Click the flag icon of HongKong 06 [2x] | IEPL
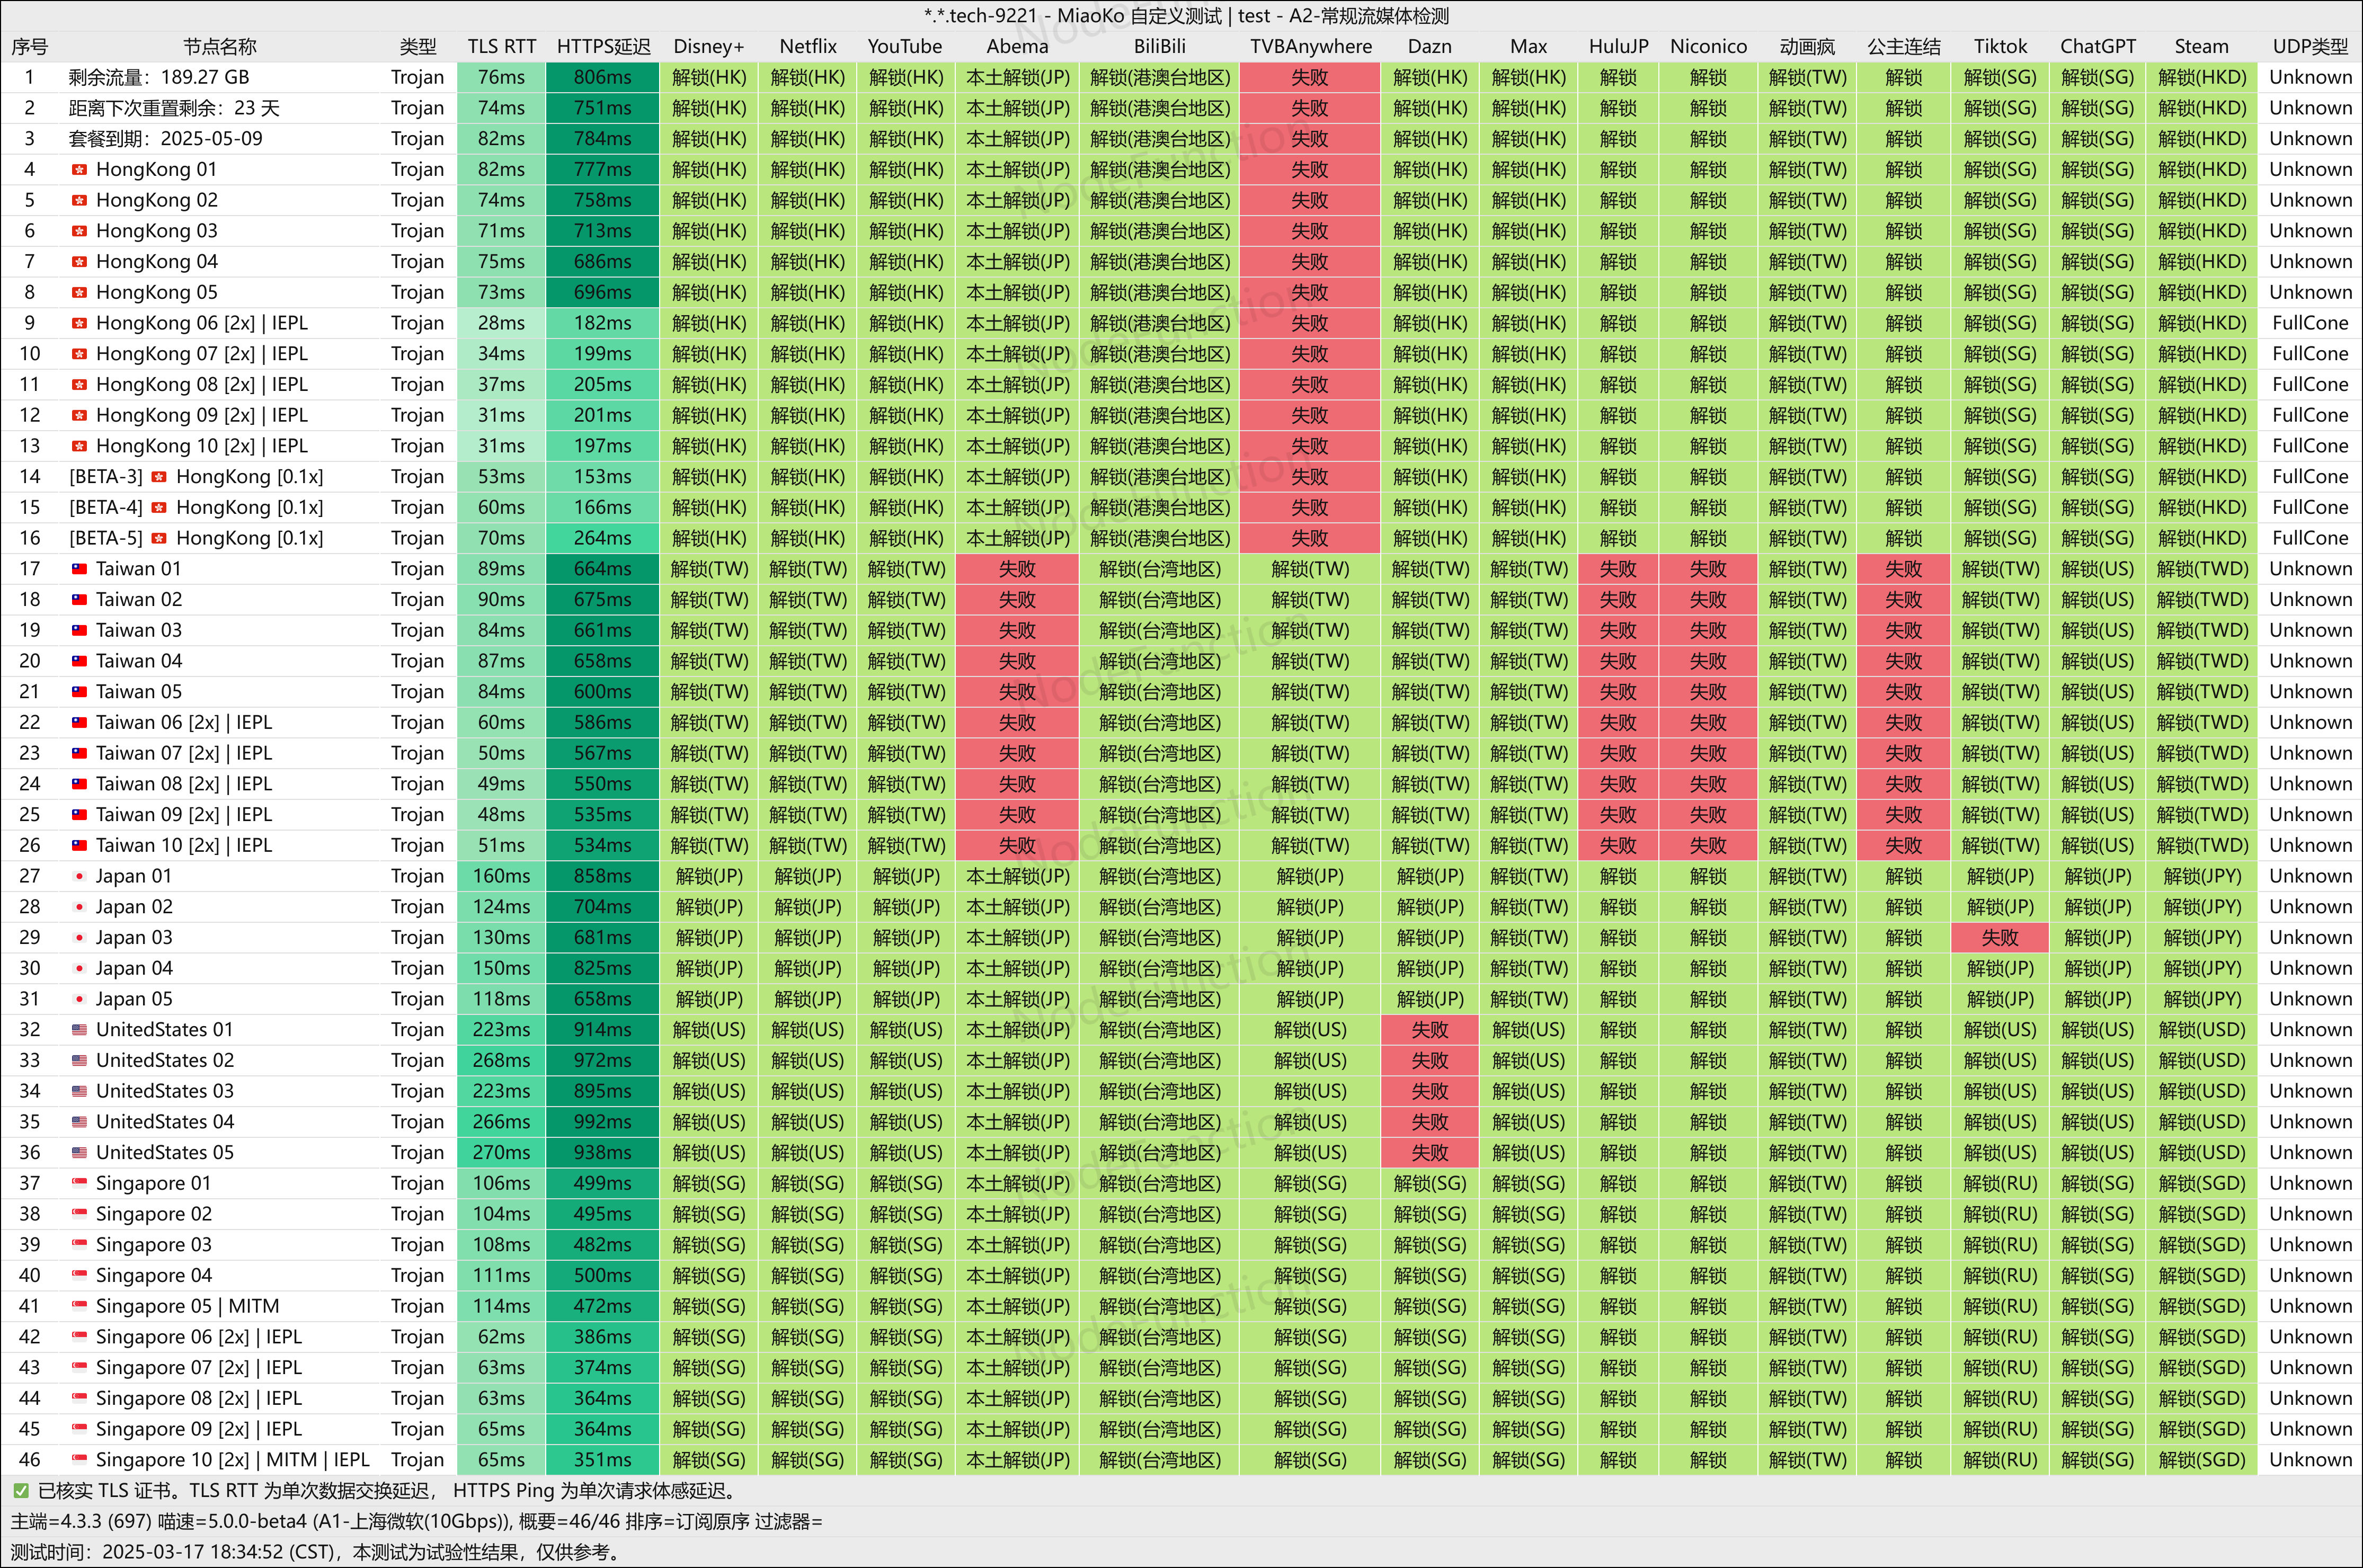 (79, 323)
